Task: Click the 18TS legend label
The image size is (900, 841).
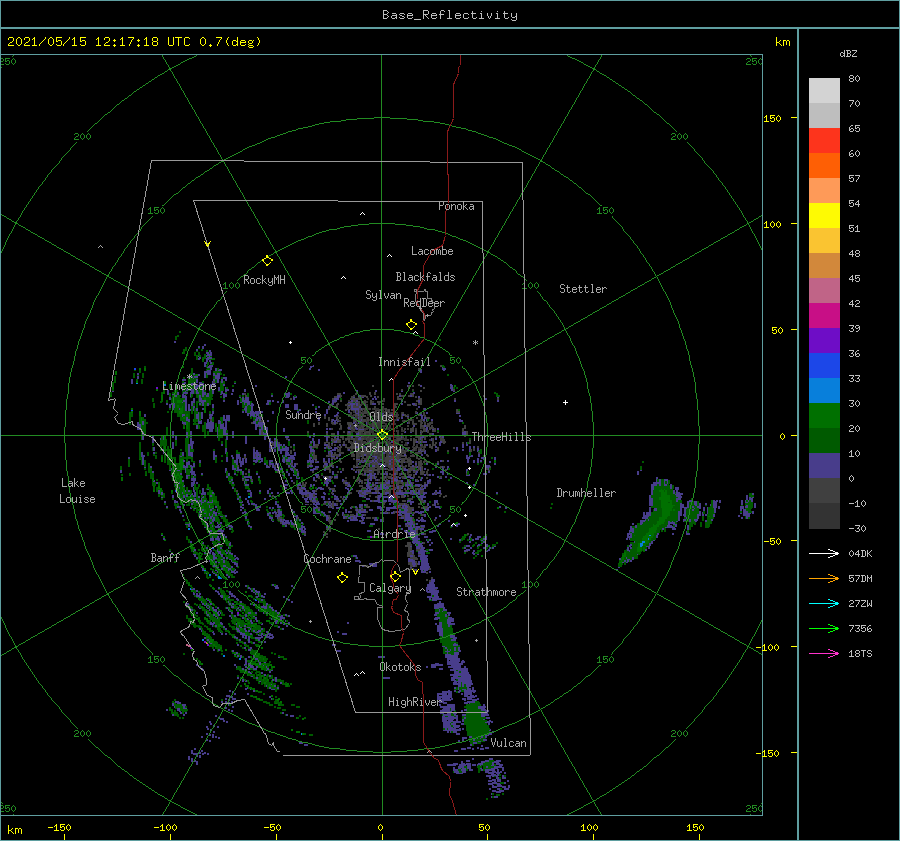Action: click(860, 653)
